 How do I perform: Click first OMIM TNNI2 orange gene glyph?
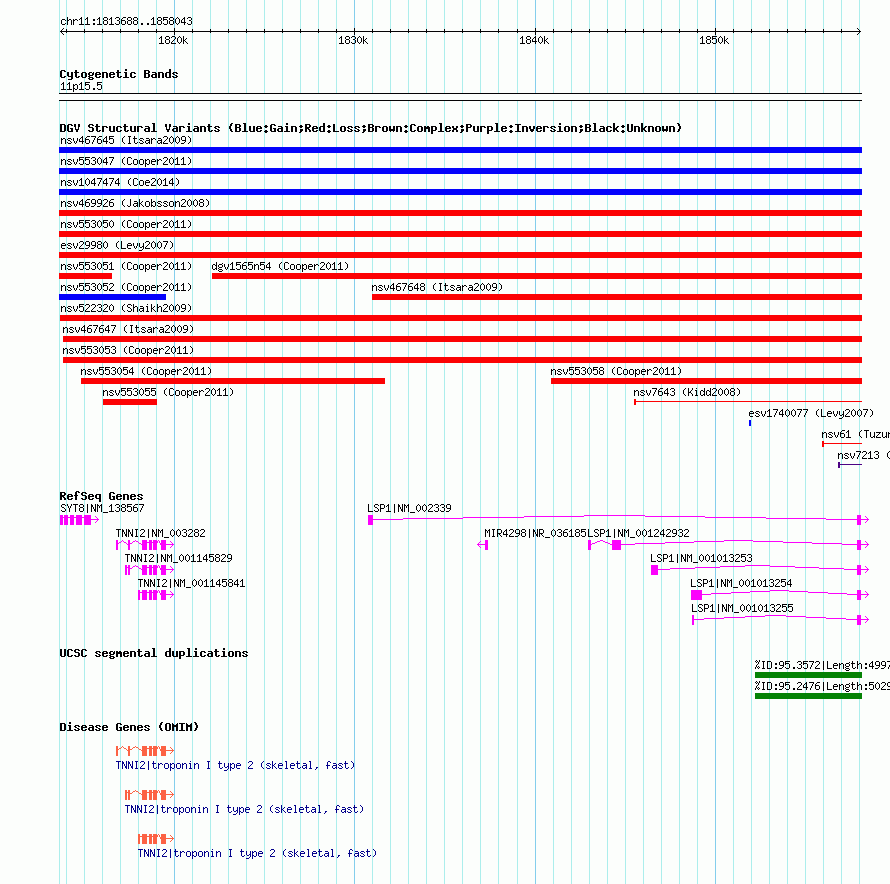(x=145, y=751)
